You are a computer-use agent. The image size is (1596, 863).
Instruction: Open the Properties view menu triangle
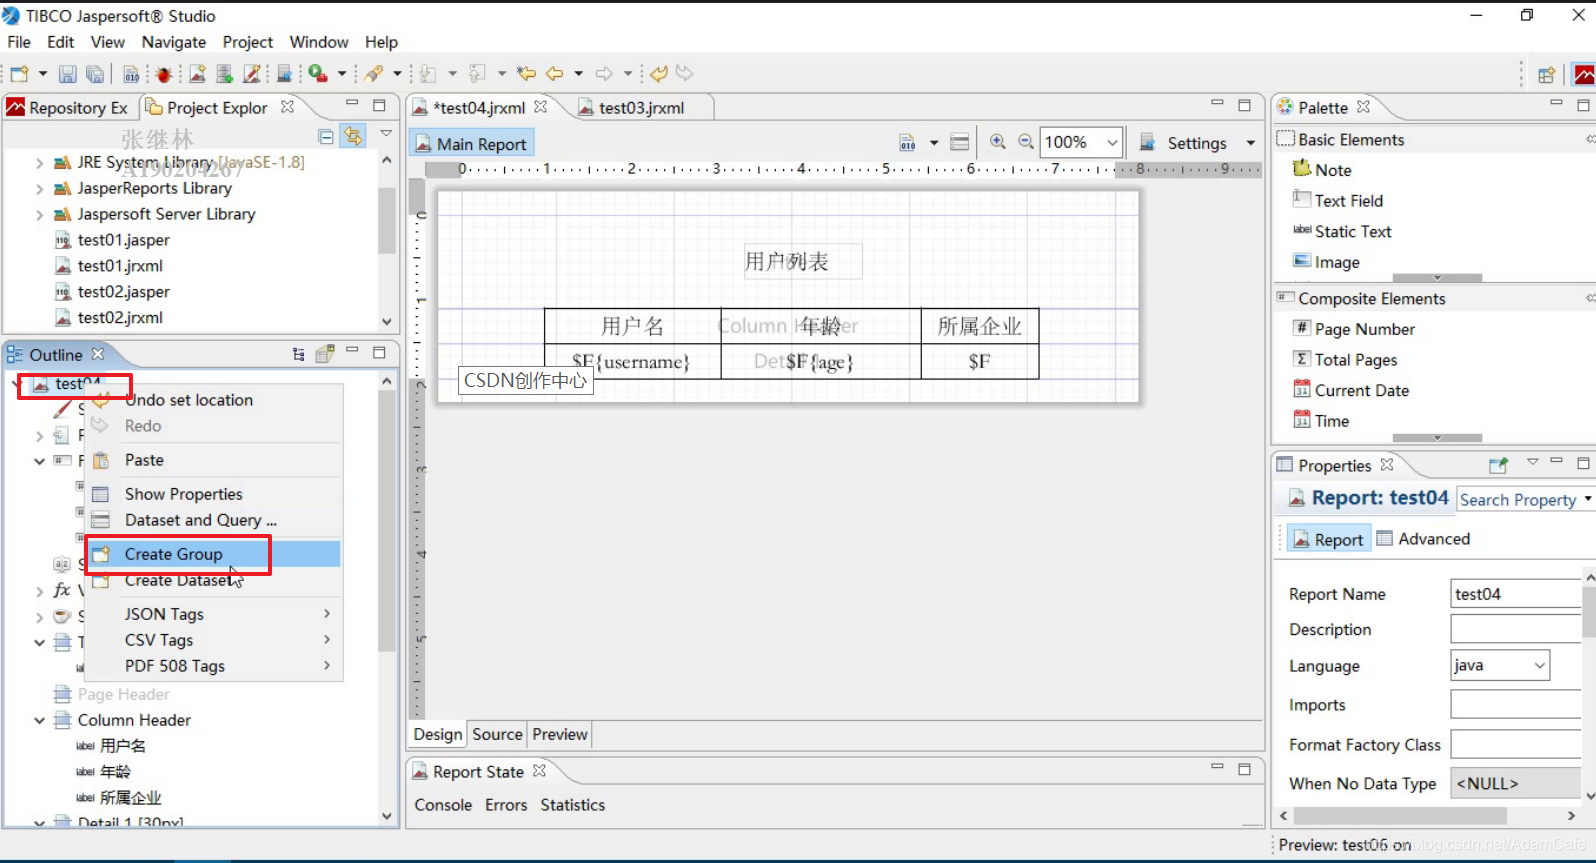point(1532,462)
